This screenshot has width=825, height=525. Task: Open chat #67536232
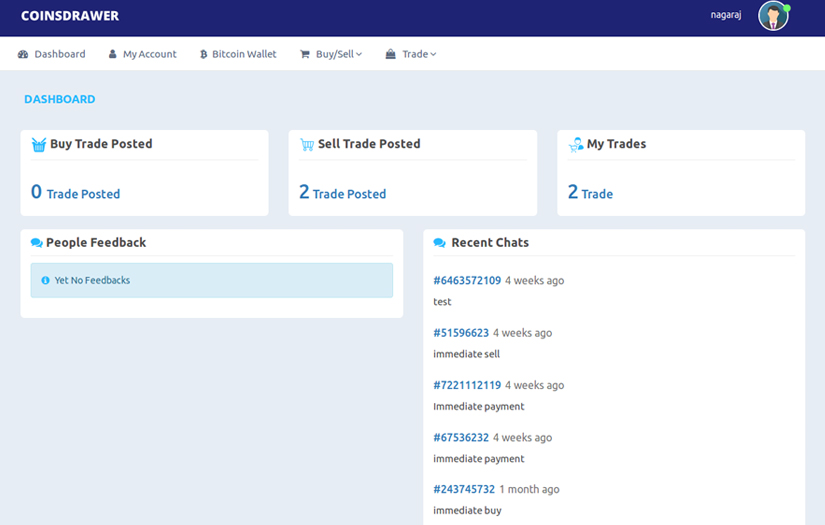pos(461,438)
